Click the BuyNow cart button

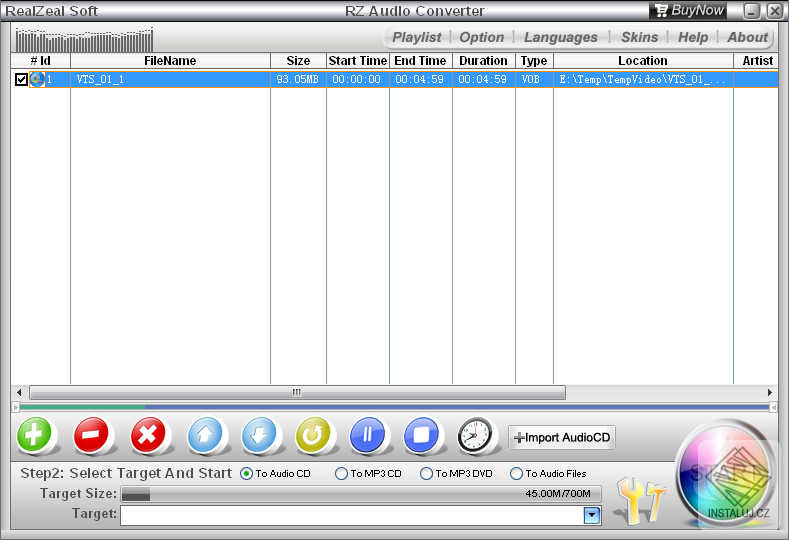click(688, 10)
